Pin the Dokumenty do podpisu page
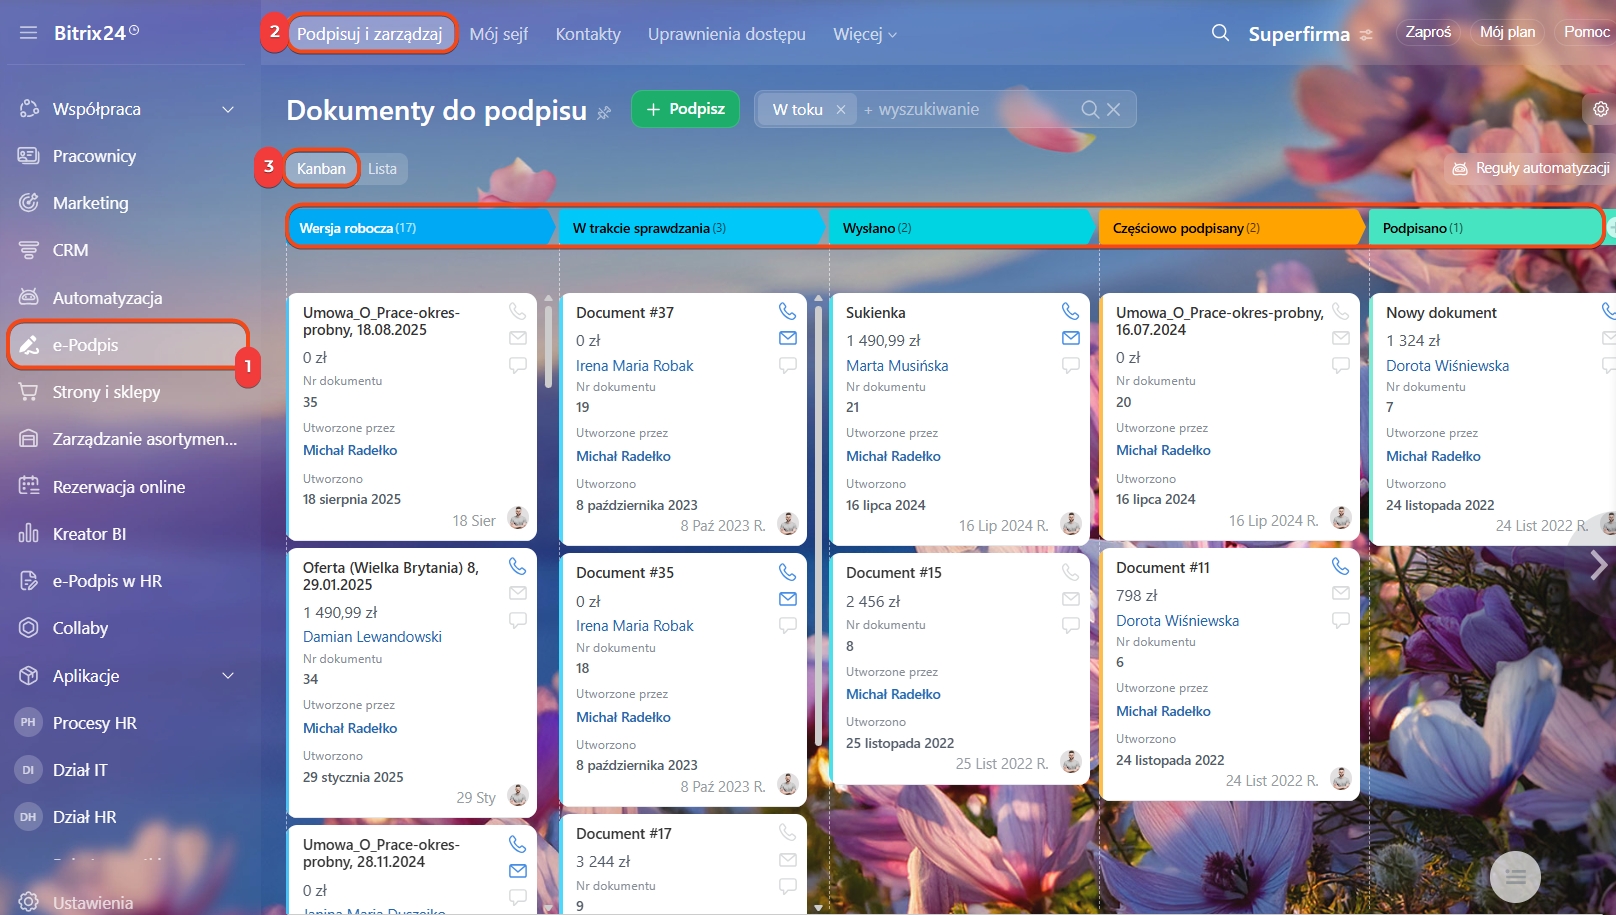 click(604, 112)
